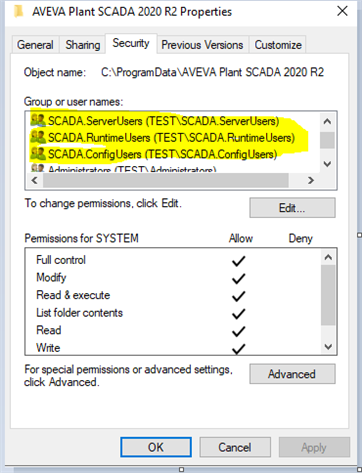362x473 pixels.
Task: Click the folder icon in the title bar
Action: point(19,11)
